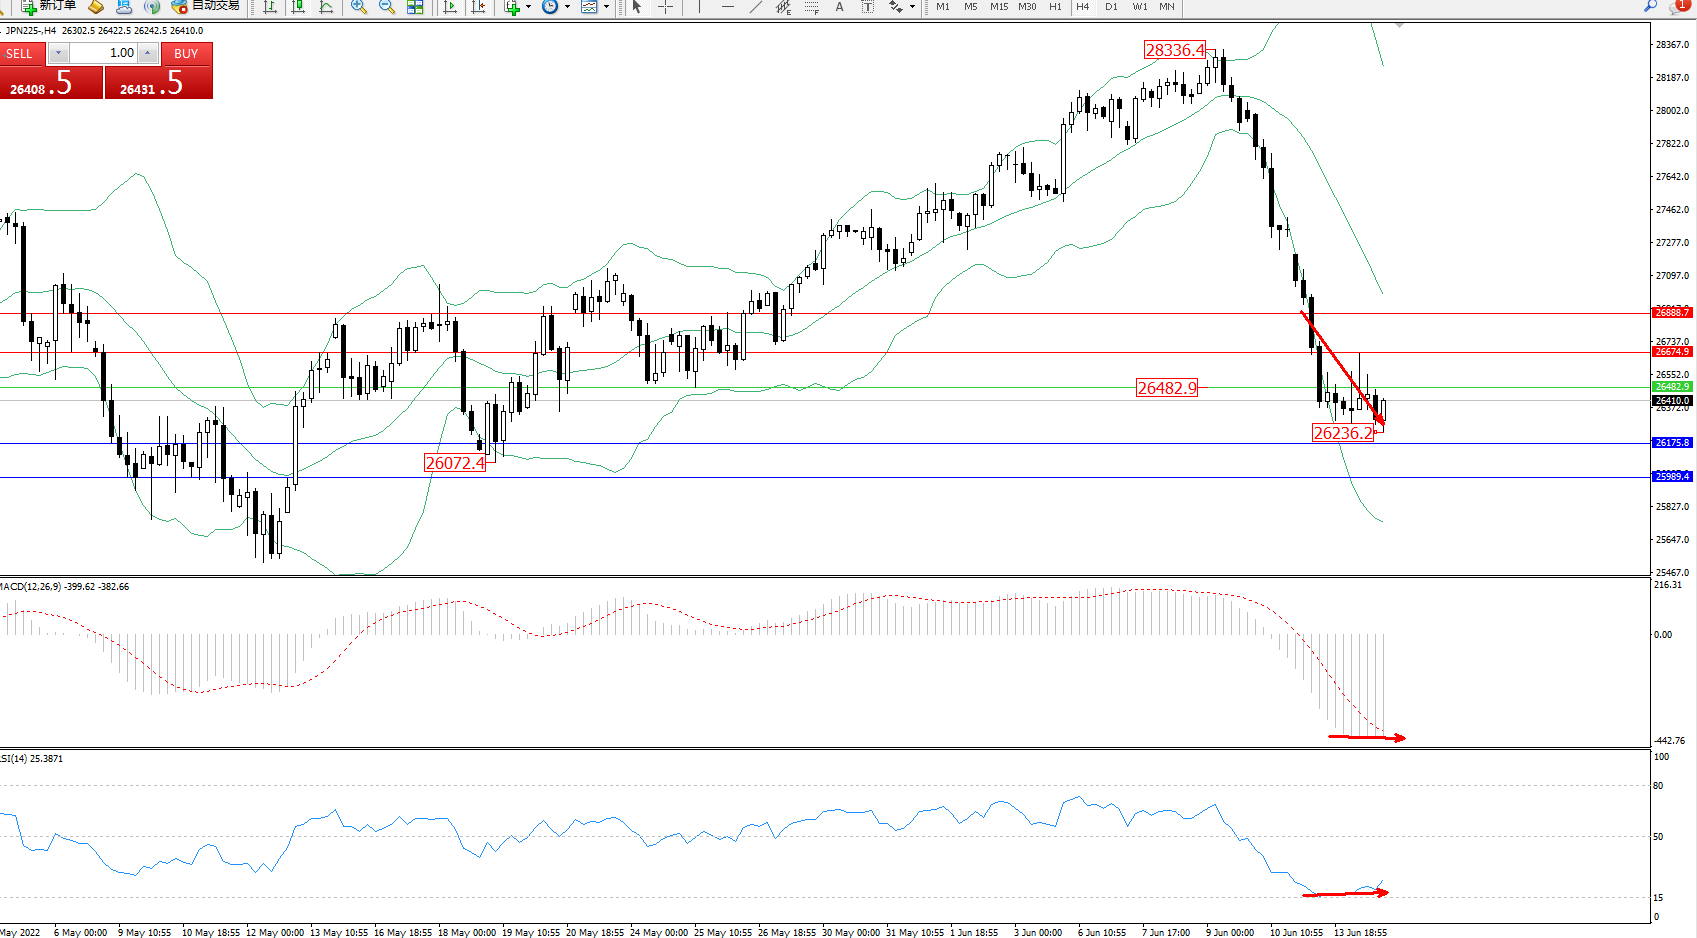
Task: Toggle the chart shift button
Action: pyautogui.click(x=478, y=7)
